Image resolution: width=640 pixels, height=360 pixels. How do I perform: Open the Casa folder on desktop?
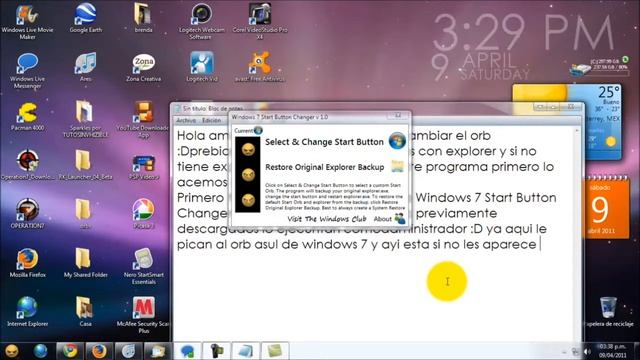coord(85,312)
